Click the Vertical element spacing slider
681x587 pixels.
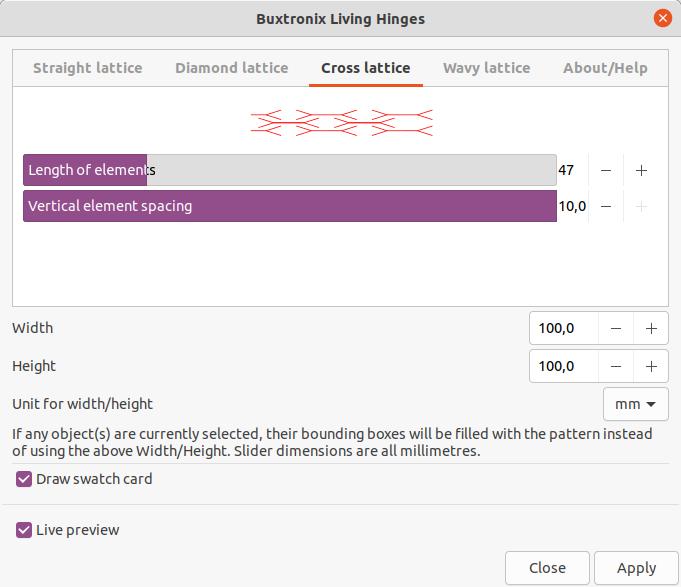pyautogui.click(x=290, y=206)
